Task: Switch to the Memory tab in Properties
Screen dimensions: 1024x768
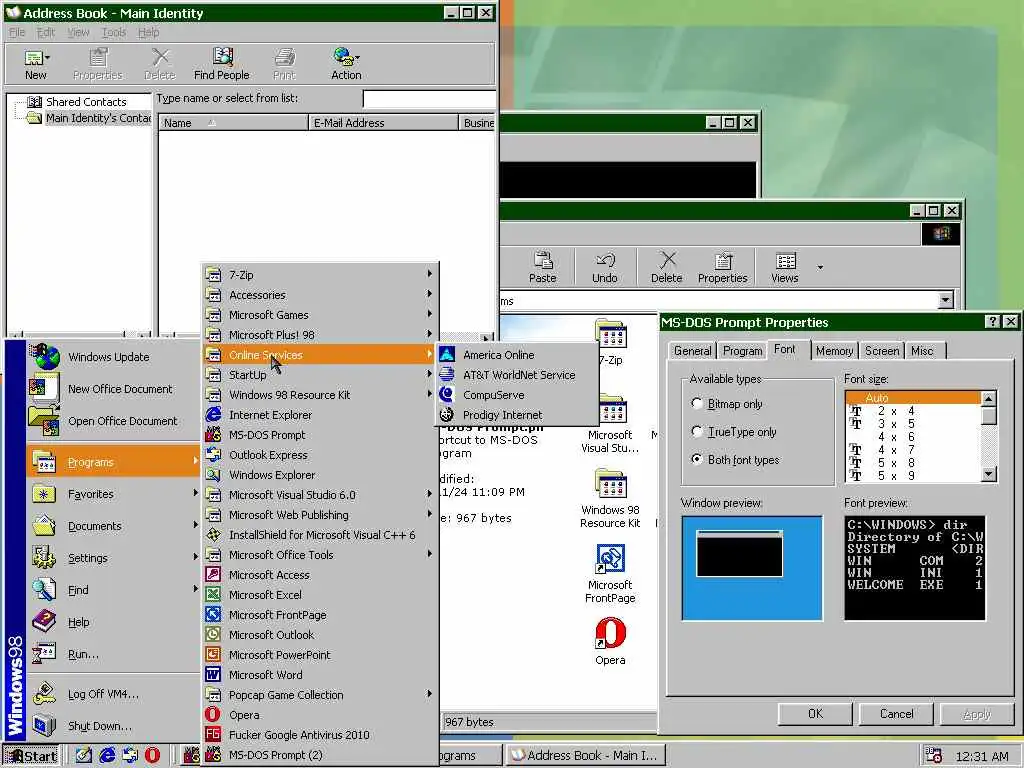Action: pos(834,351)
